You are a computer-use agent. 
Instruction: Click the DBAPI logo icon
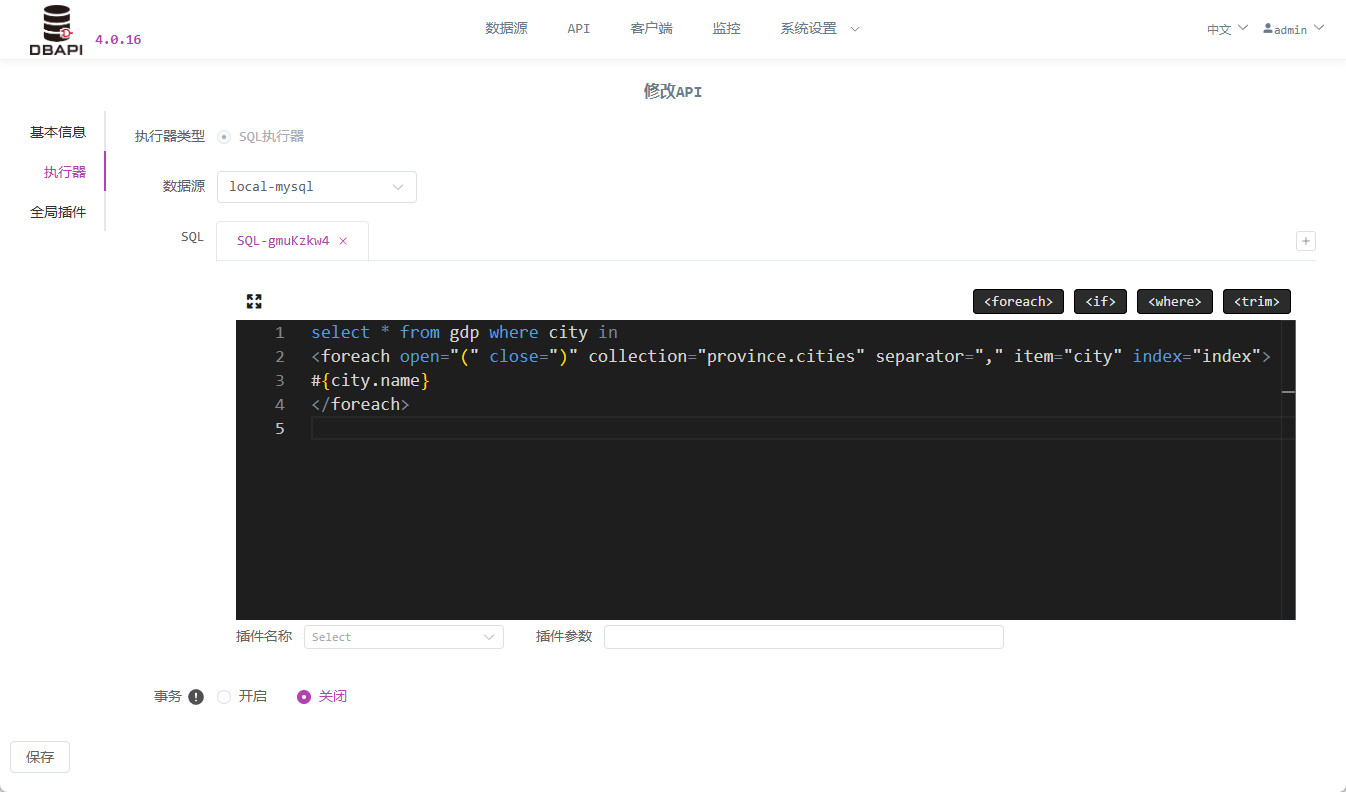[57, 30]
